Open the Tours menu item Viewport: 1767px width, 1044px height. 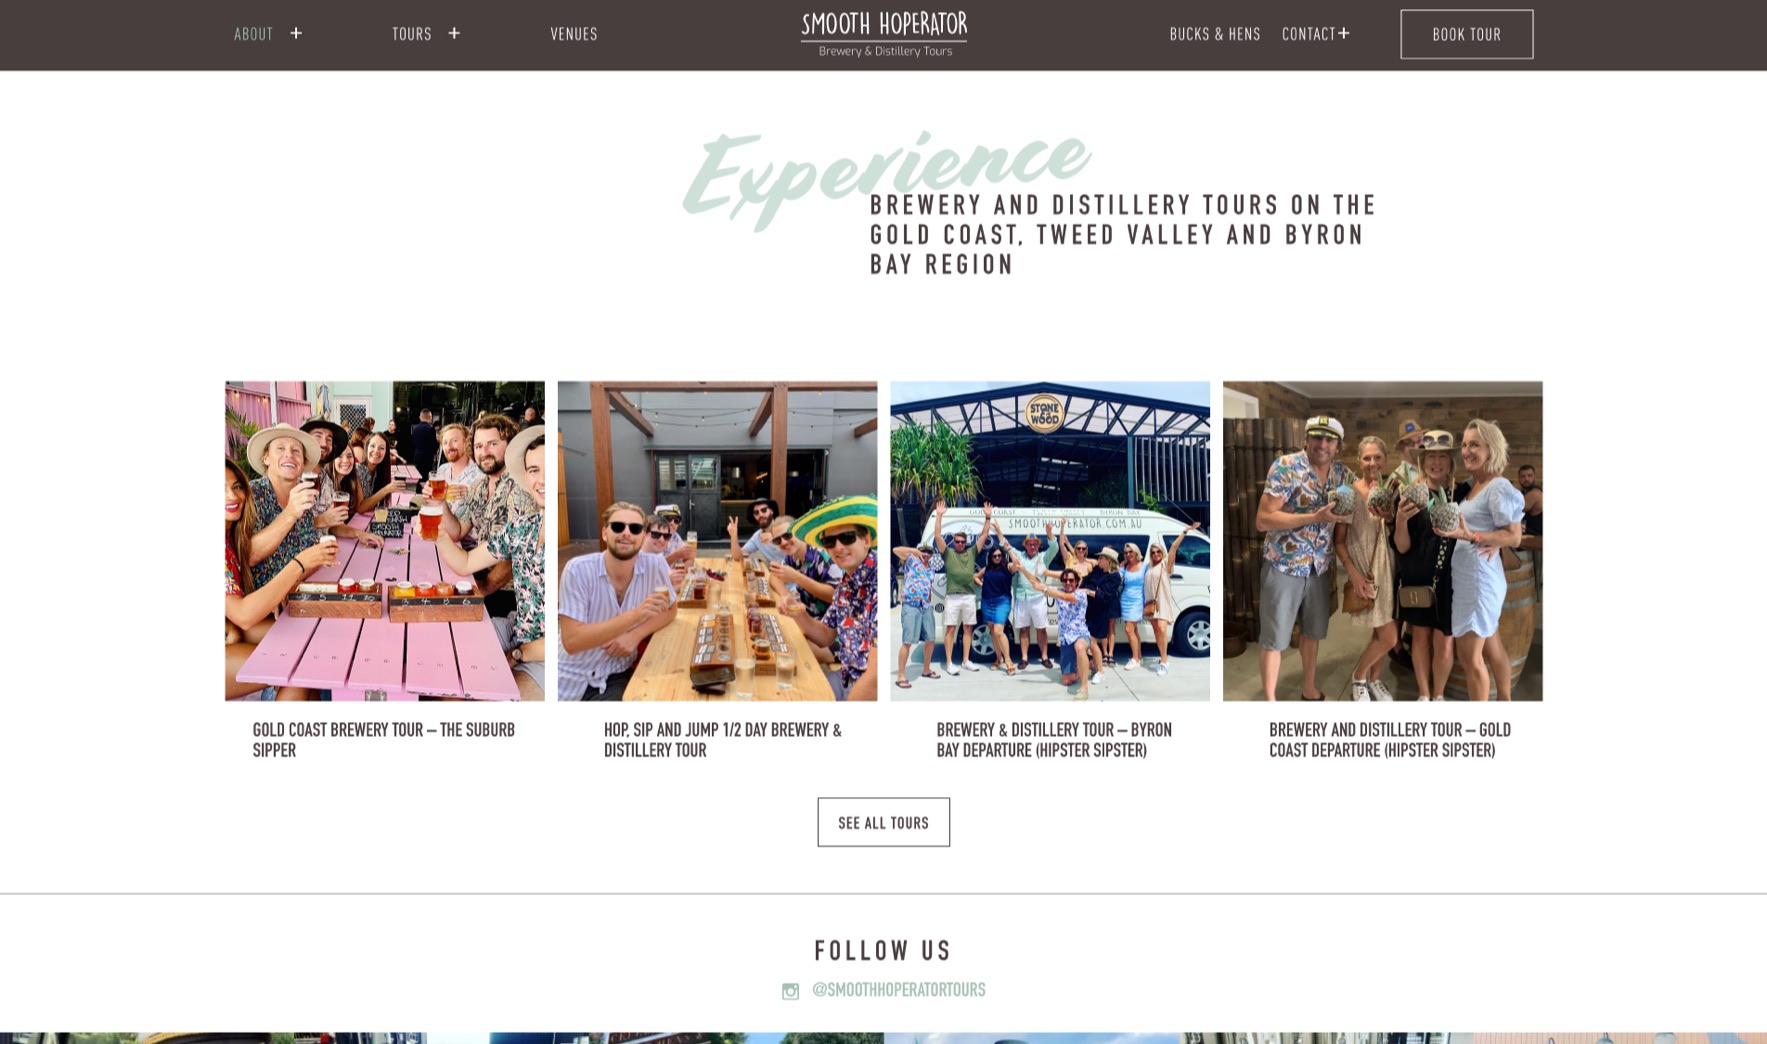pos(412,34)
